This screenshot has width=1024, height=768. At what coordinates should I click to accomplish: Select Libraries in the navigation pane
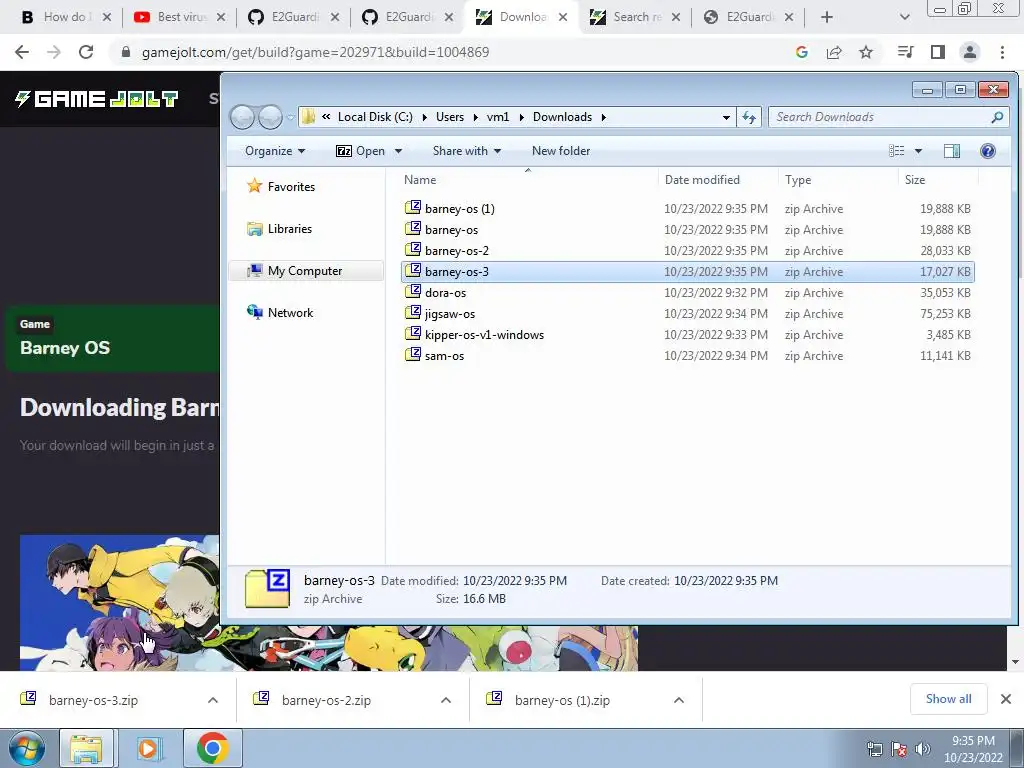290,229
